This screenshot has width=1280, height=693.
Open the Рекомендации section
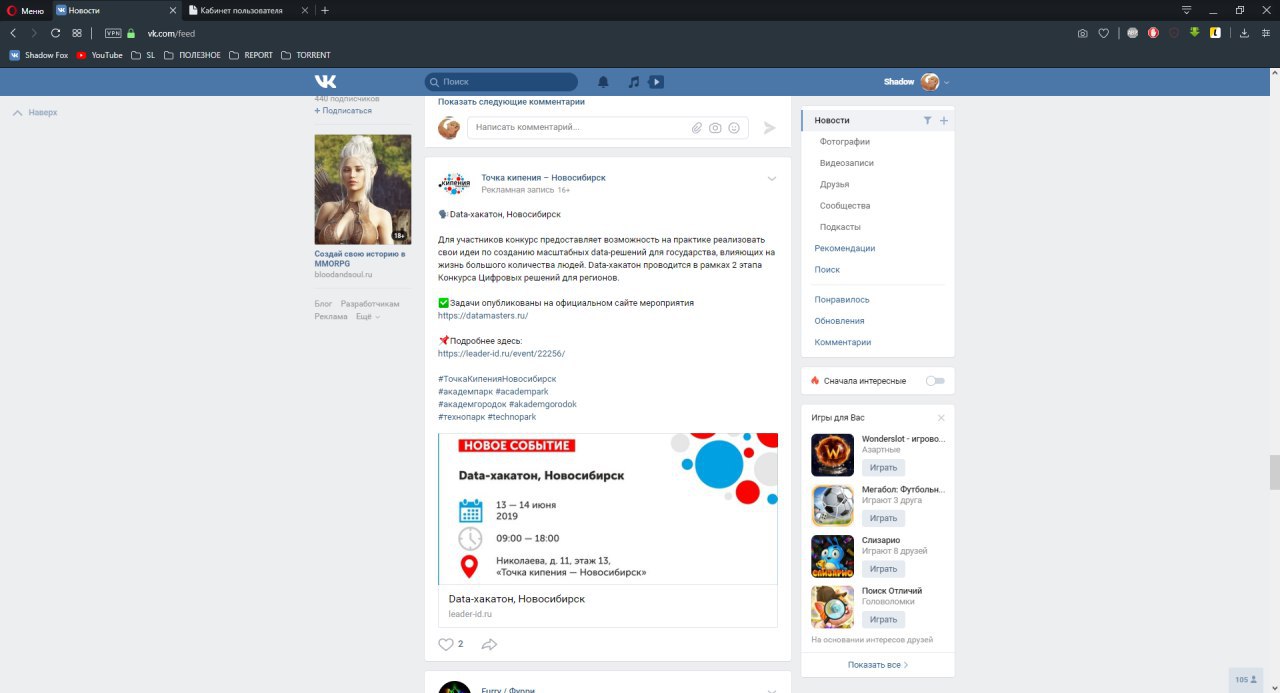click(x=845, y=248)
